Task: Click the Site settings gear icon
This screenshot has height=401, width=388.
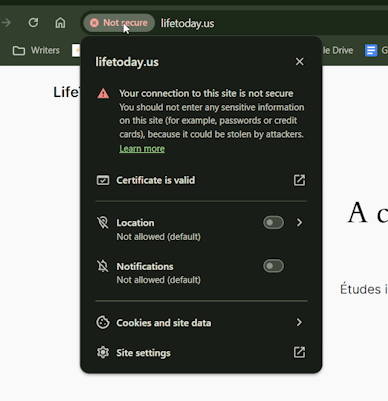Action: 103,352
